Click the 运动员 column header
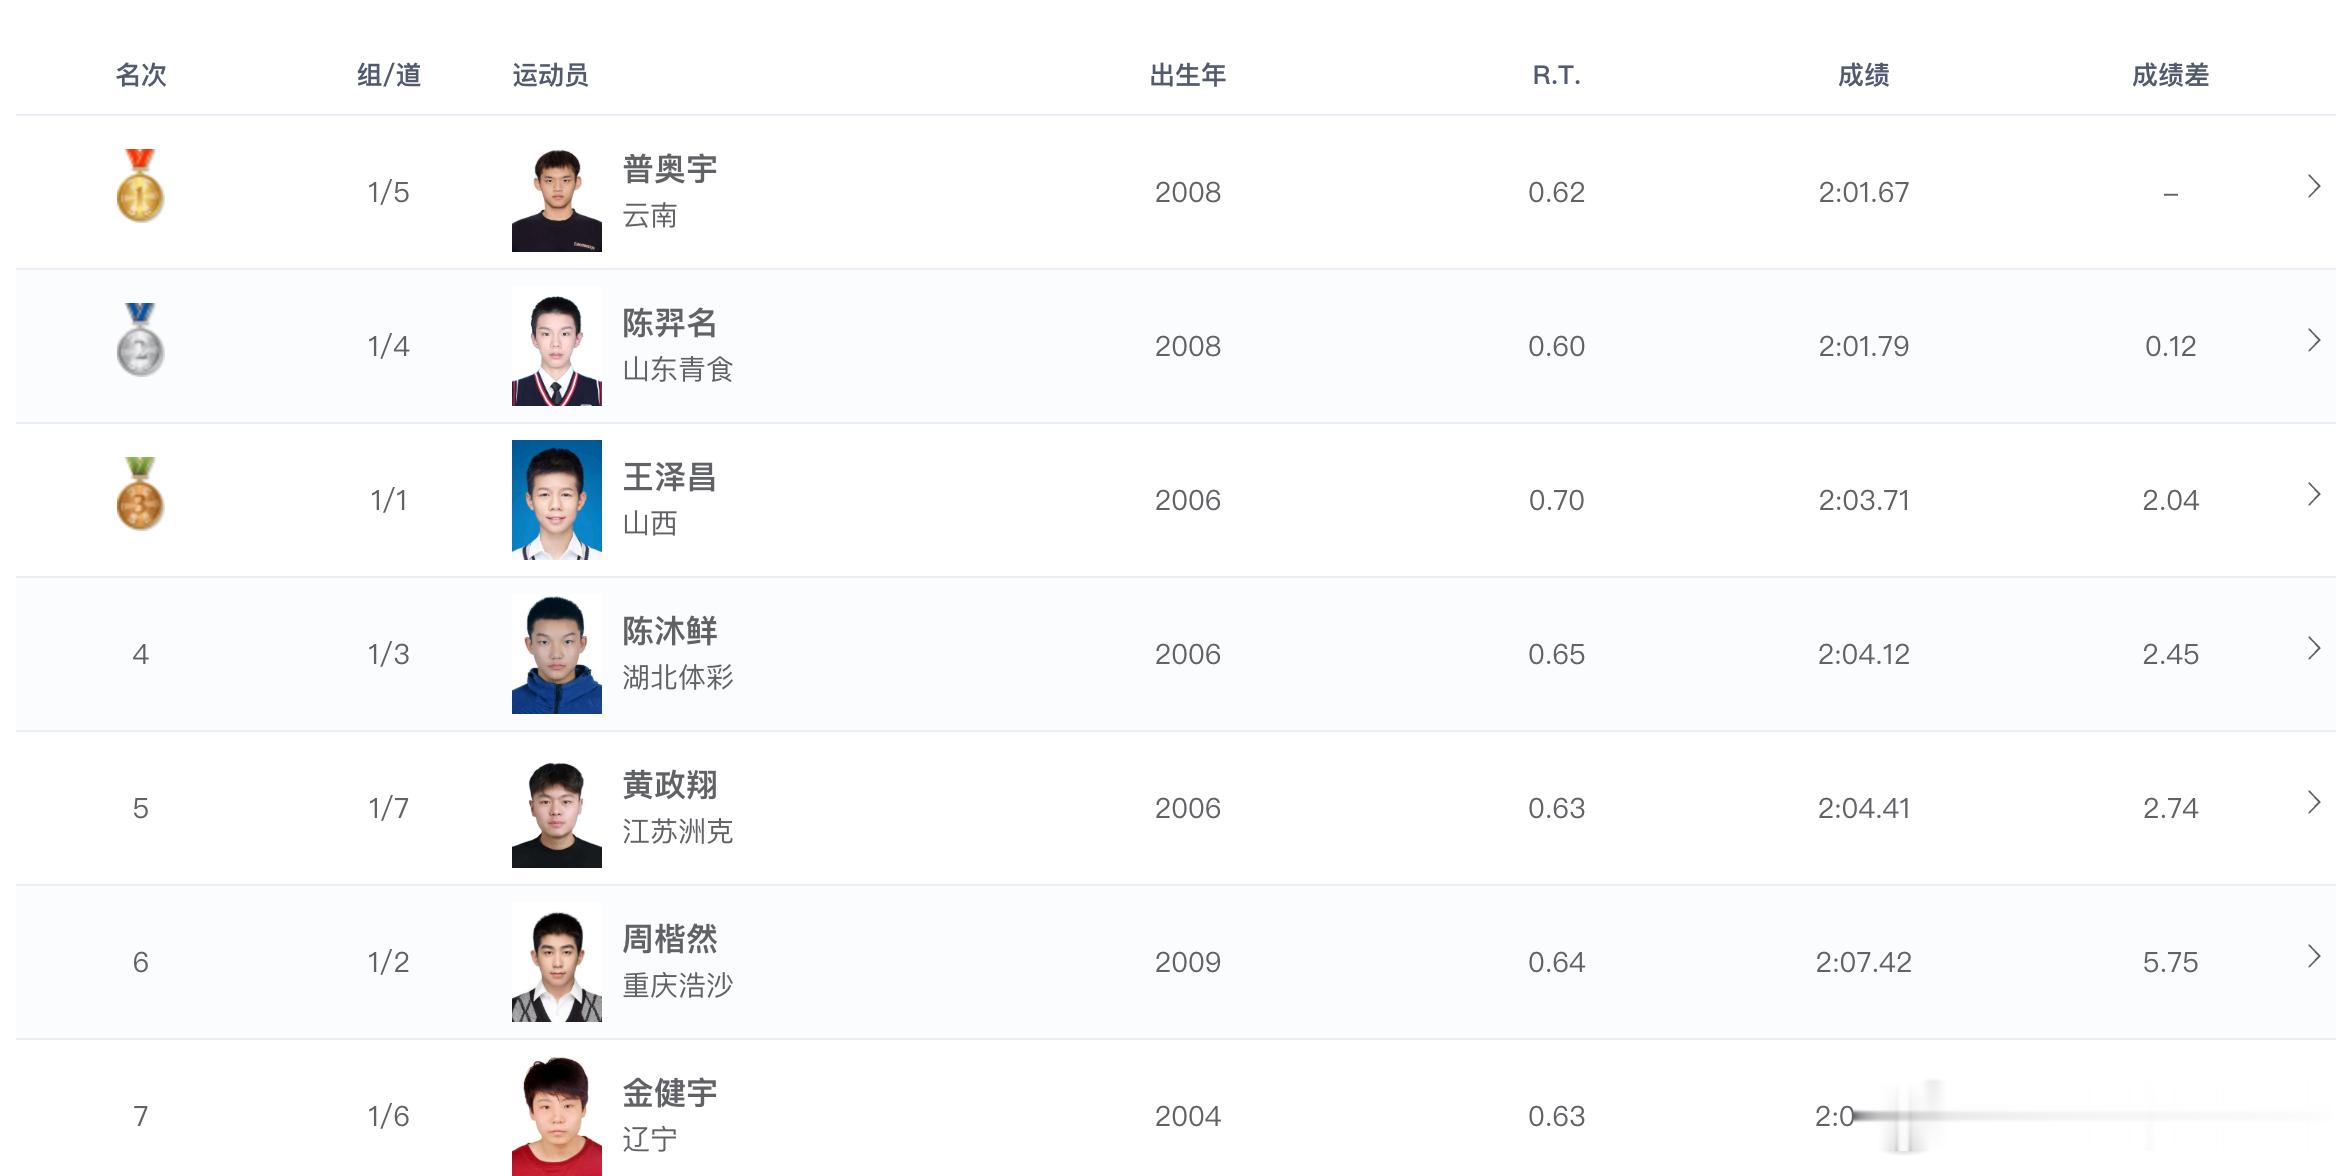Viewport: 2348px width, 1176px height. point(550,75)
